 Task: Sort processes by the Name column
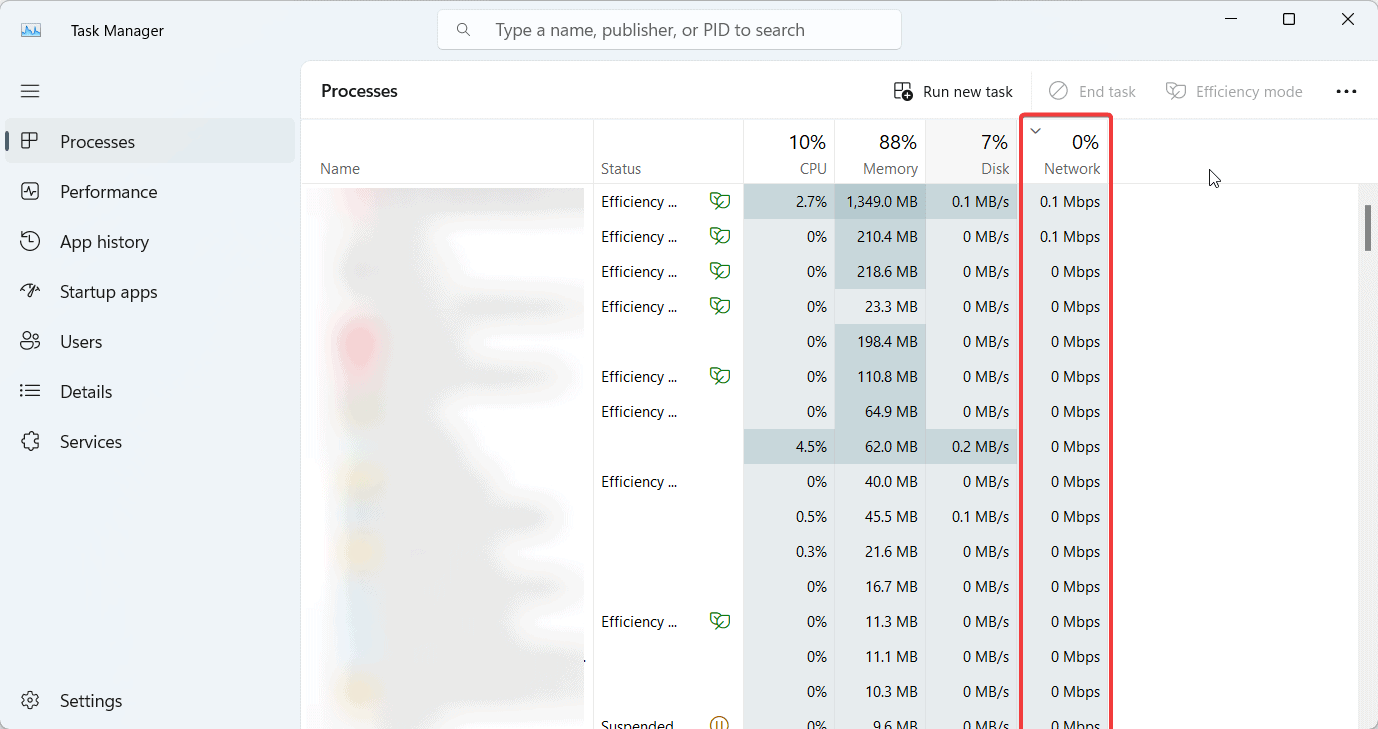point(447,152)
